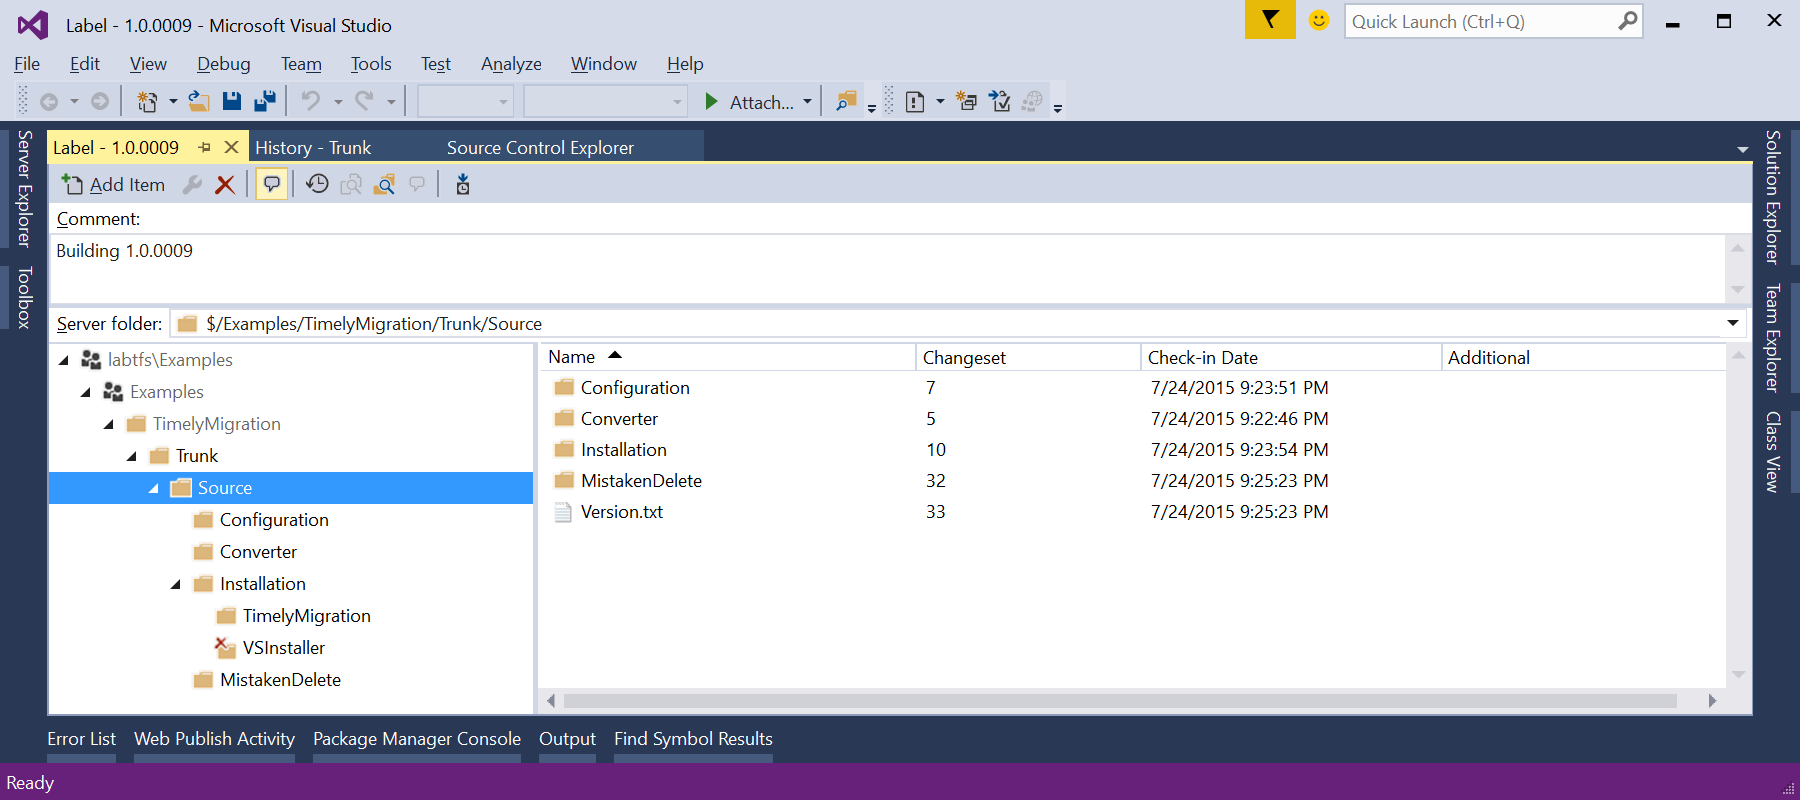Open the Team menu
This screenshot has width=1800, height=800.
(x=301, y=64)
